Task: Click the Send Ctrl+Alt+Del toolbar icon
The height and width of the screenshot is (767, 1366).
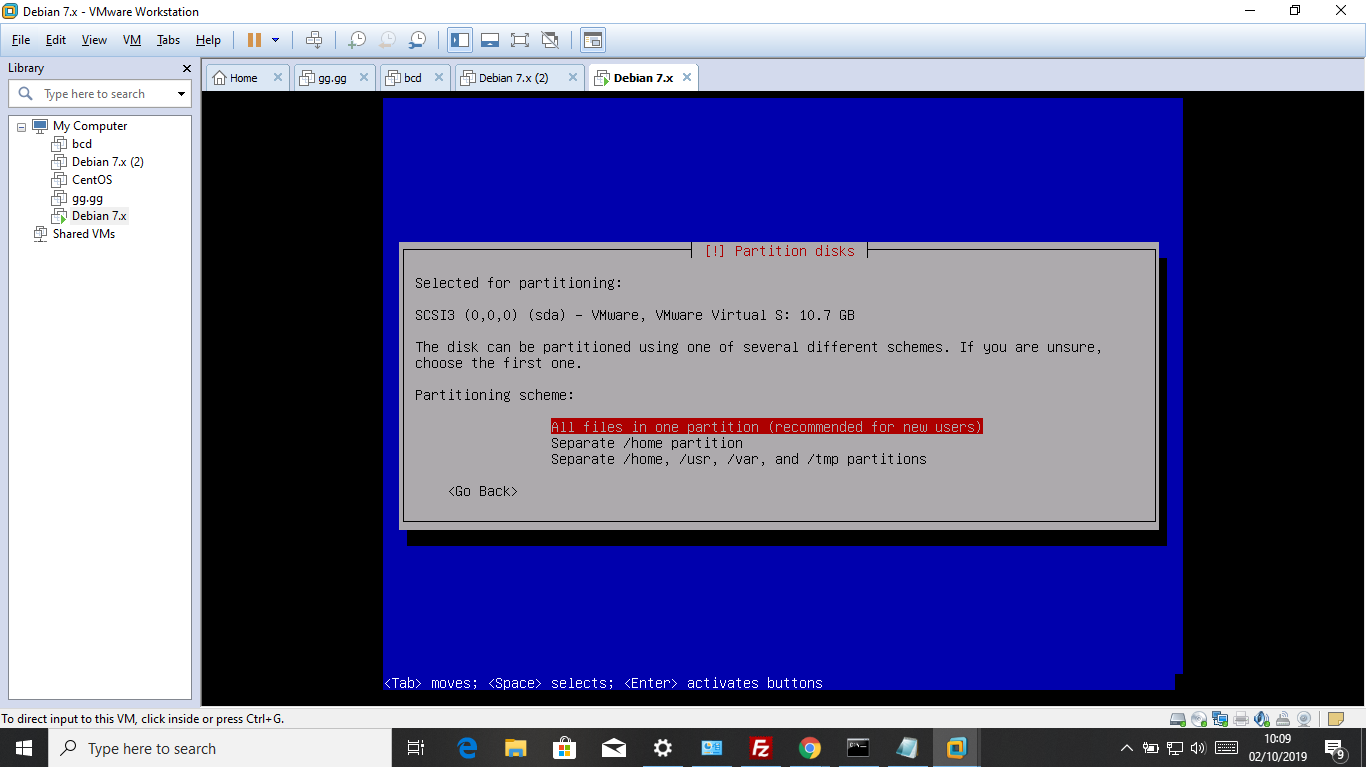Action: pyautogui.click(x=314, y=40)
